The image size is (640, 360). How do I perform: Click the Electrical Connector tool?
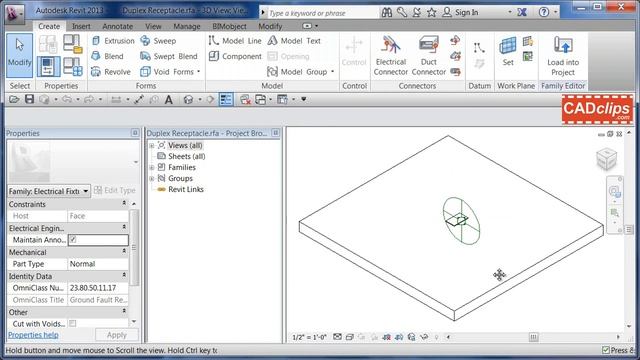click(391, 56)
